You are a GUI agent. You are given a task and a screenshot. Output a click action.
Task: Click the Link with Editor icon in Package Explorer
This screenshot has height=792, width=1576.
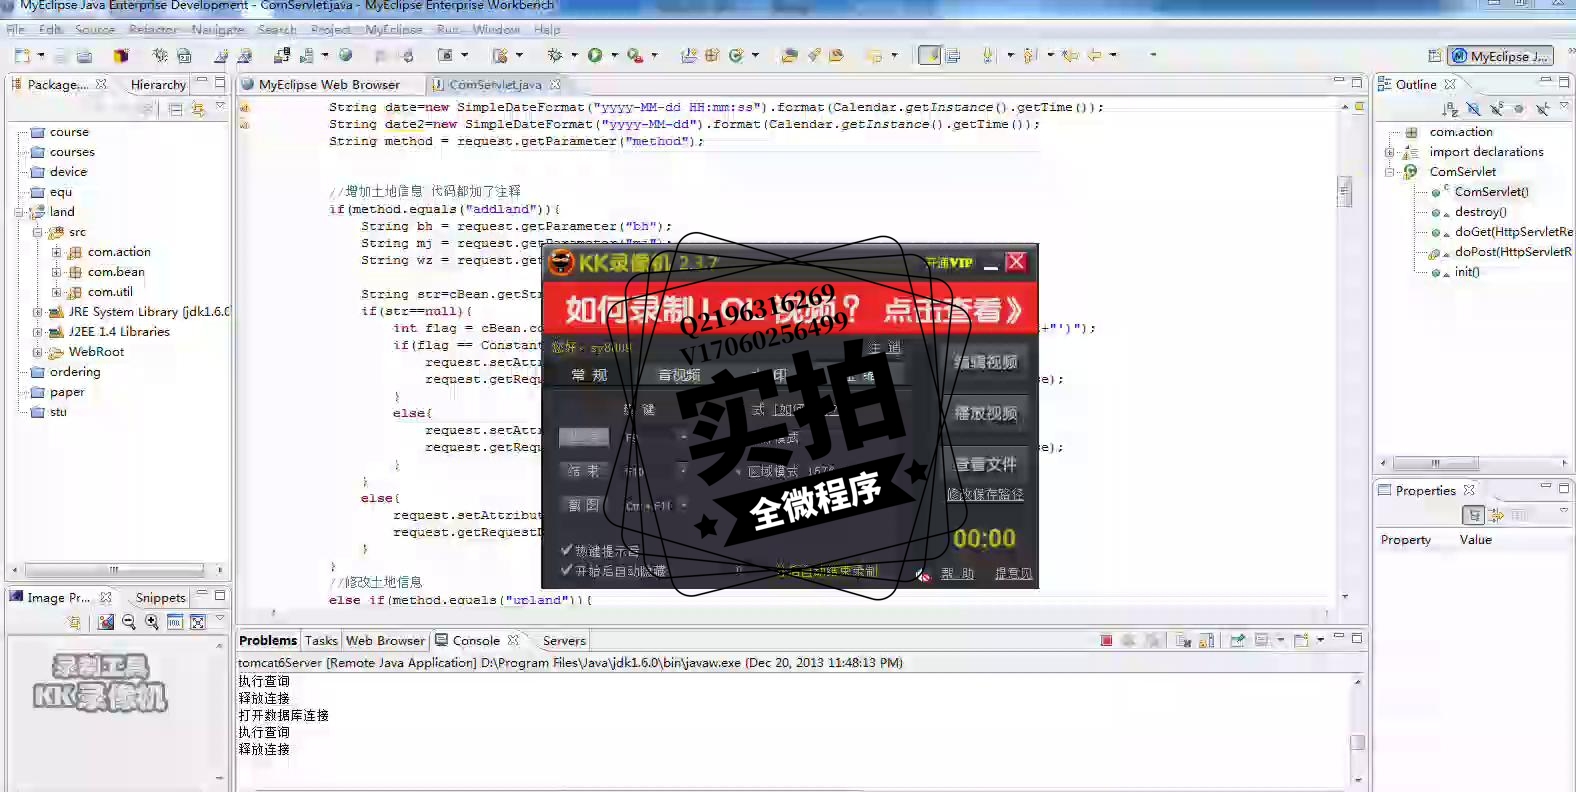197,108
